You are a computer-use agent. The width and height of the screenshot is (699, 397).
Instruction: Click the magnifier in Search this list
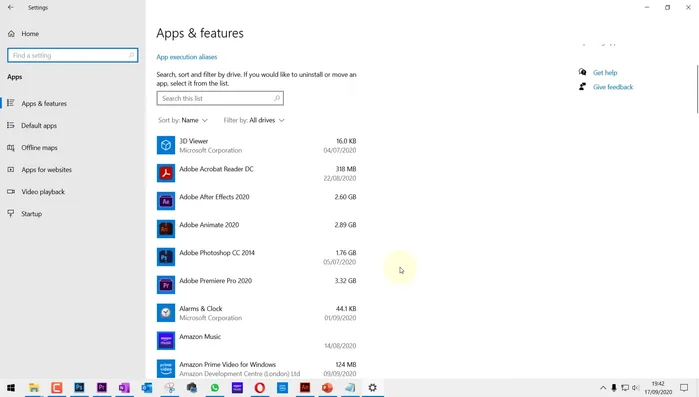click(277, 98)
